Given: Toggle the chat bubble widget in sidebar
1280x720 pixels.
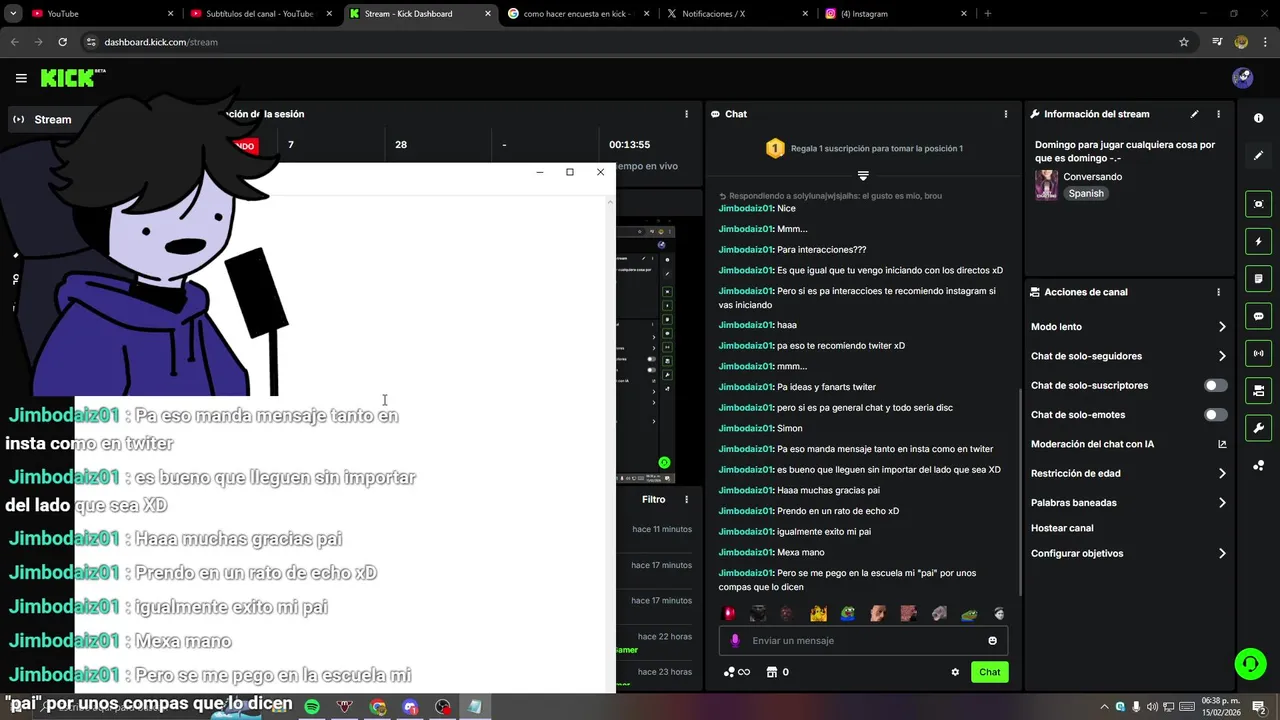Looking at the screenshot, I should coord(1258,316).
